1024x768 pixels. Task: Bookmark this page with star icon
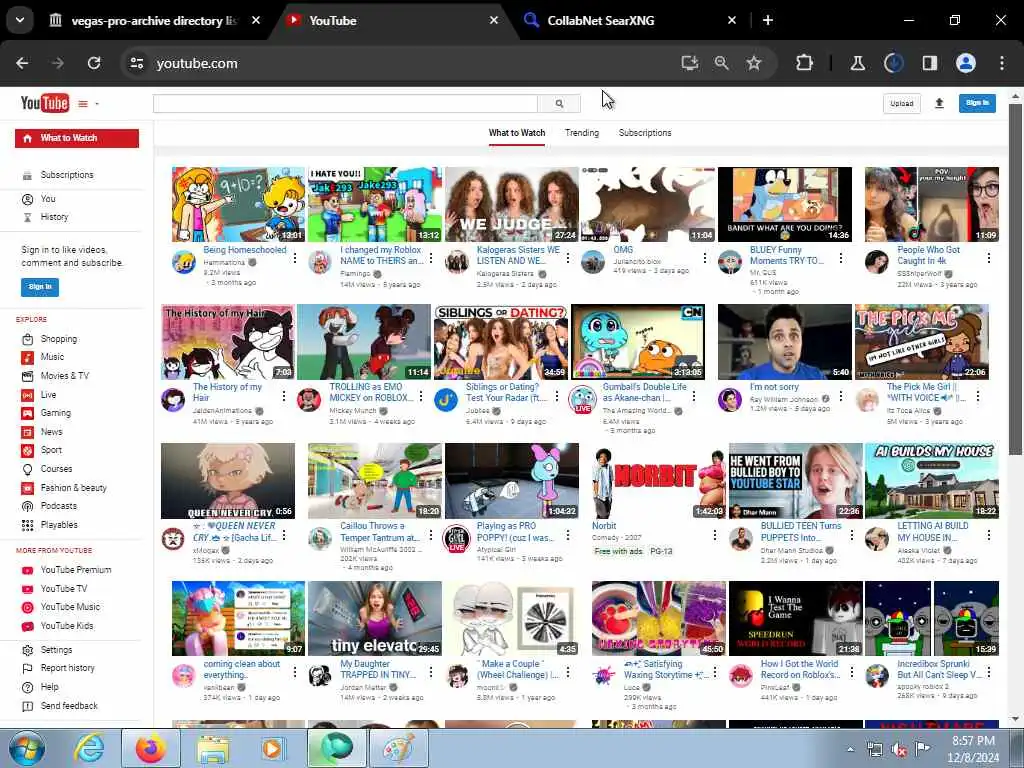[x=754, y=63]
